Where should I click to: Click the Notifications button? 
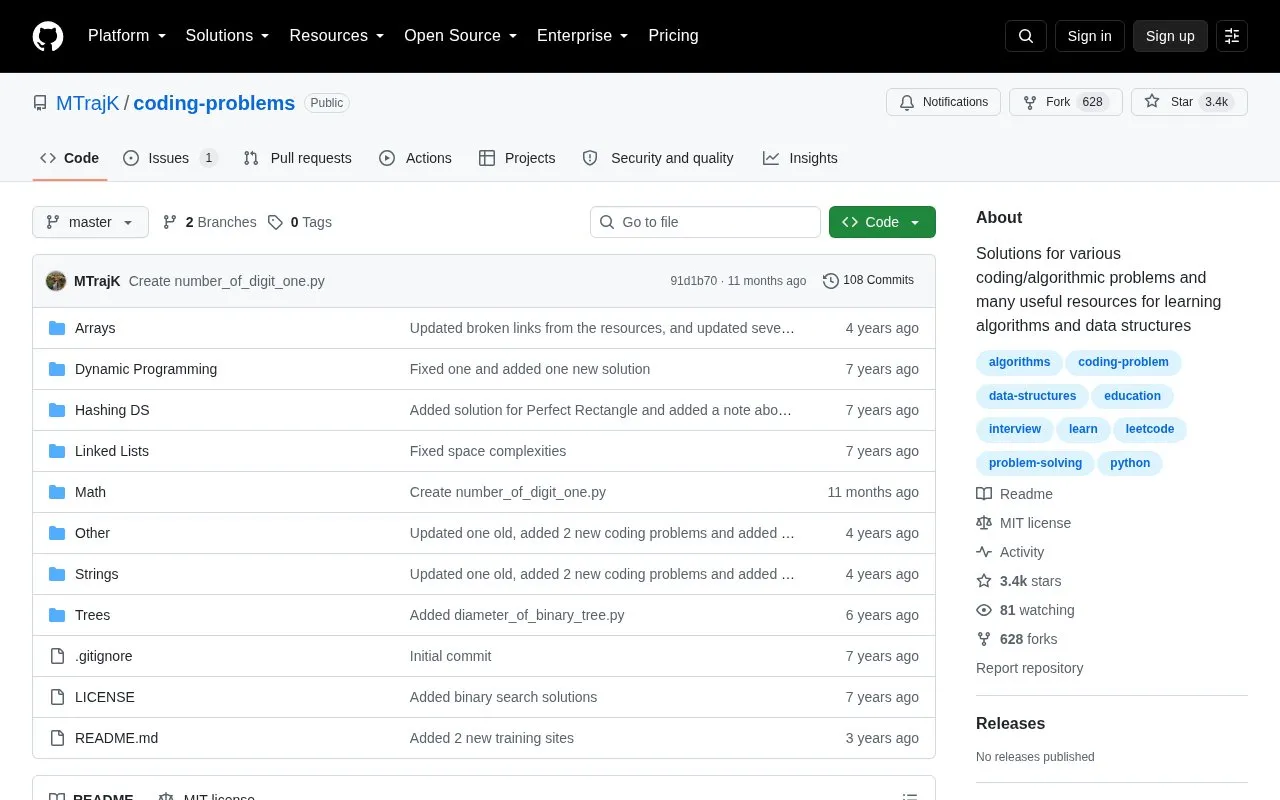[x=943, y=102]
